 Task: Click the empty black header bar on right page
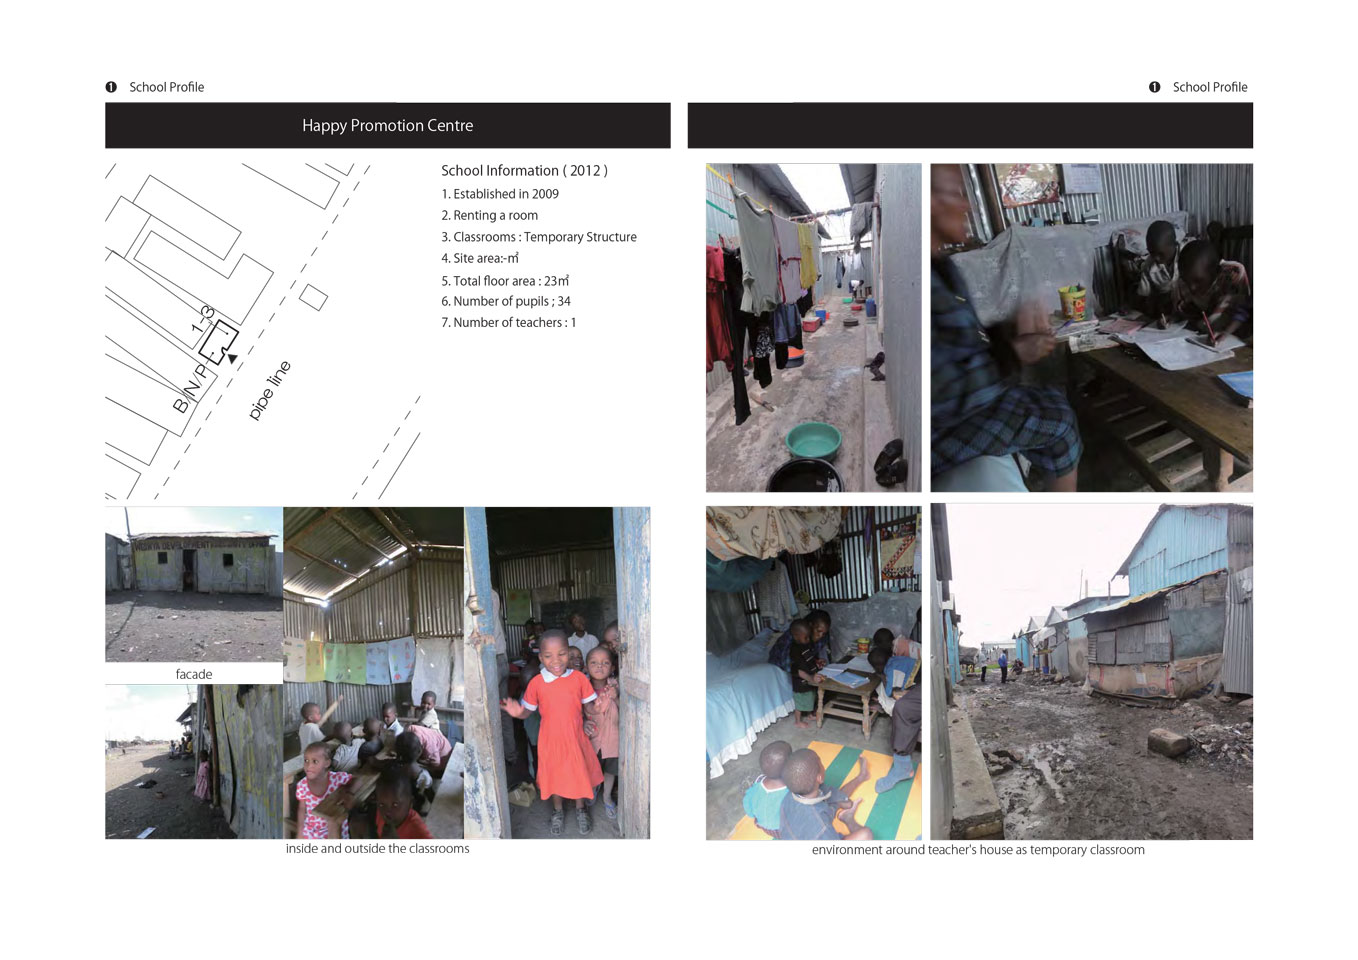970,125
